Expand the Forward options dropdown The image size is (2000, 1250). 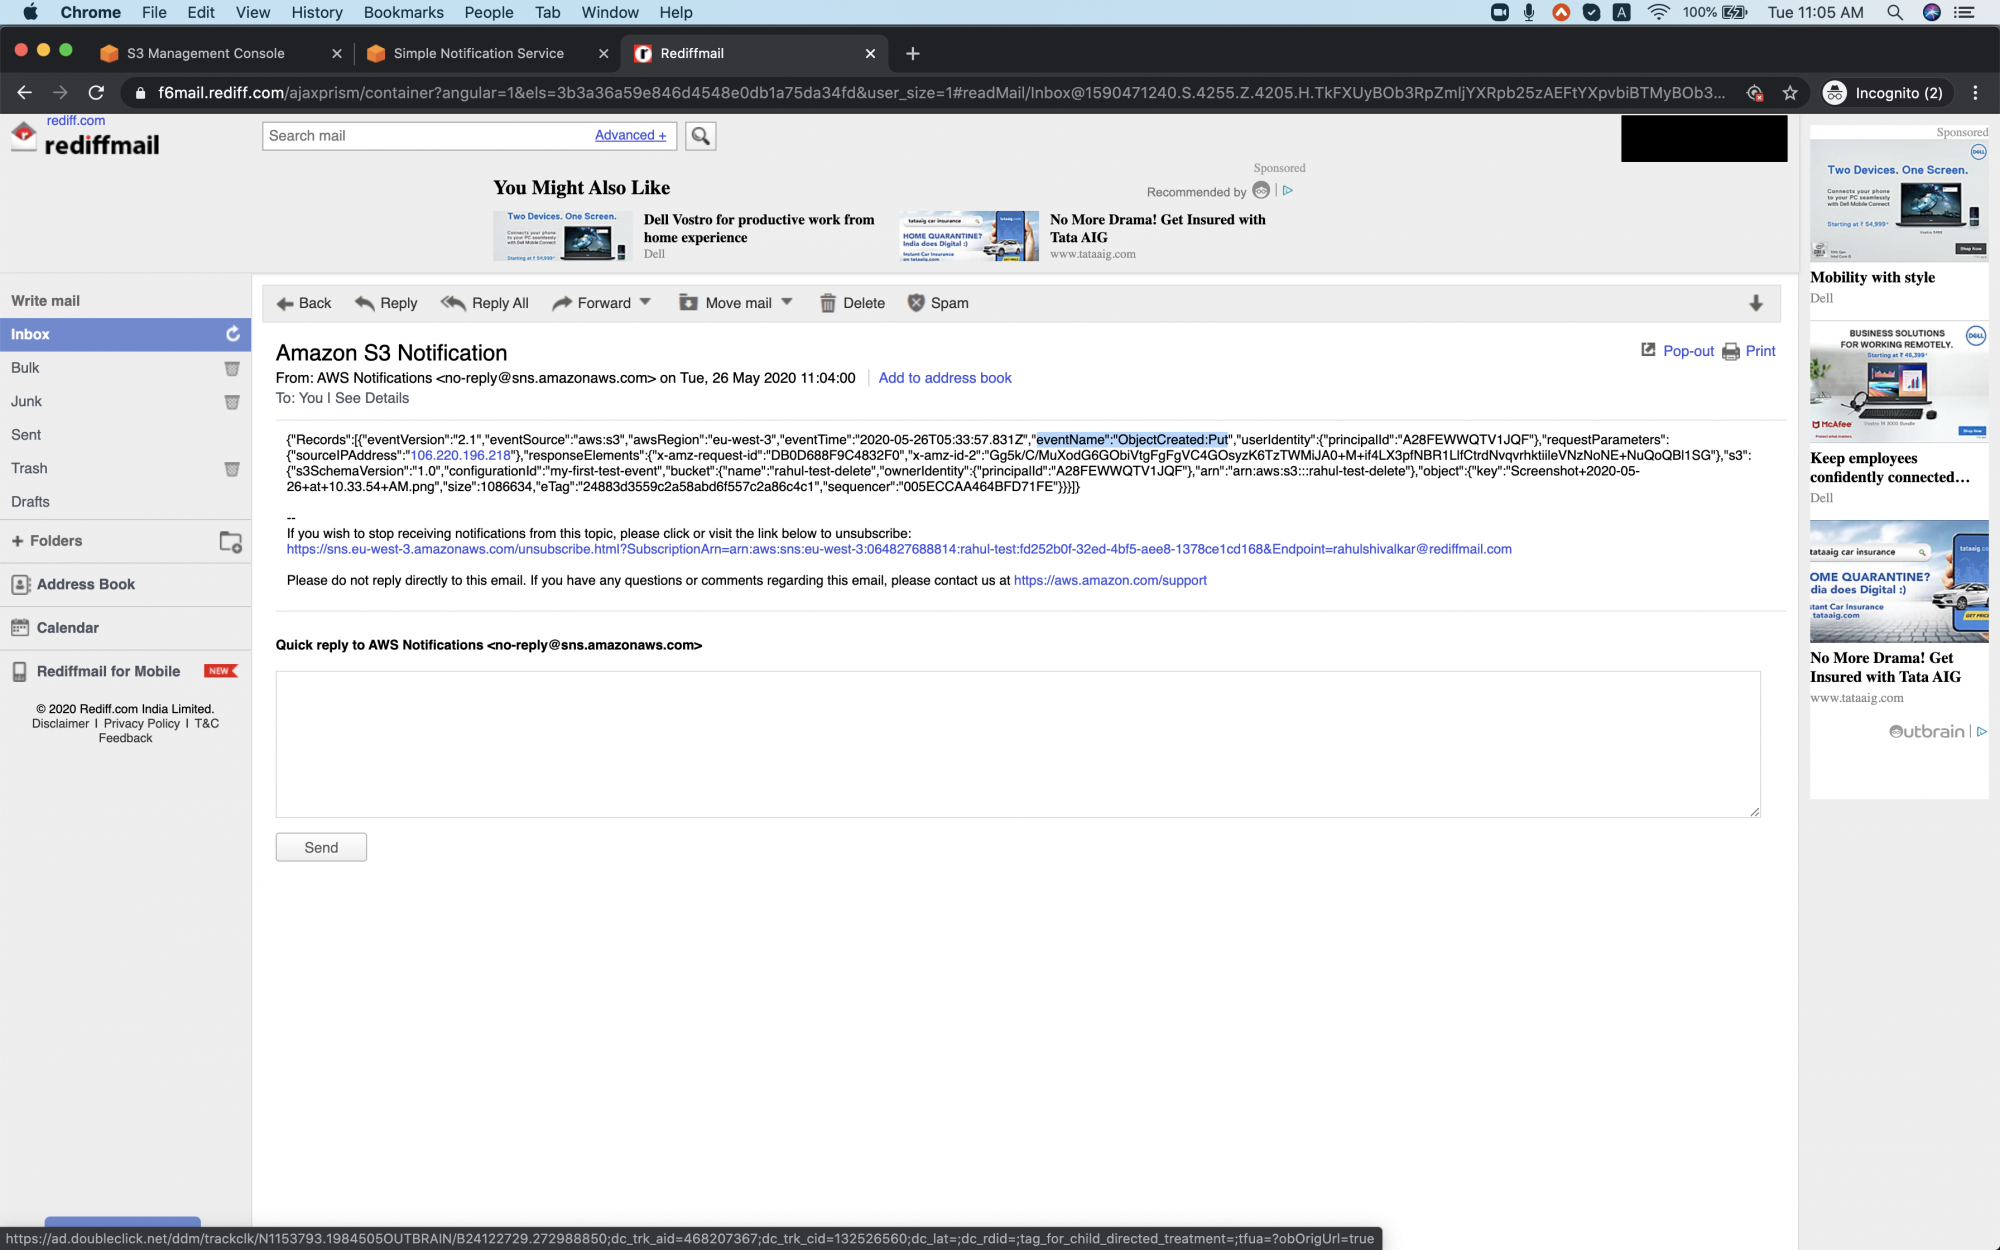pos(645,301)
